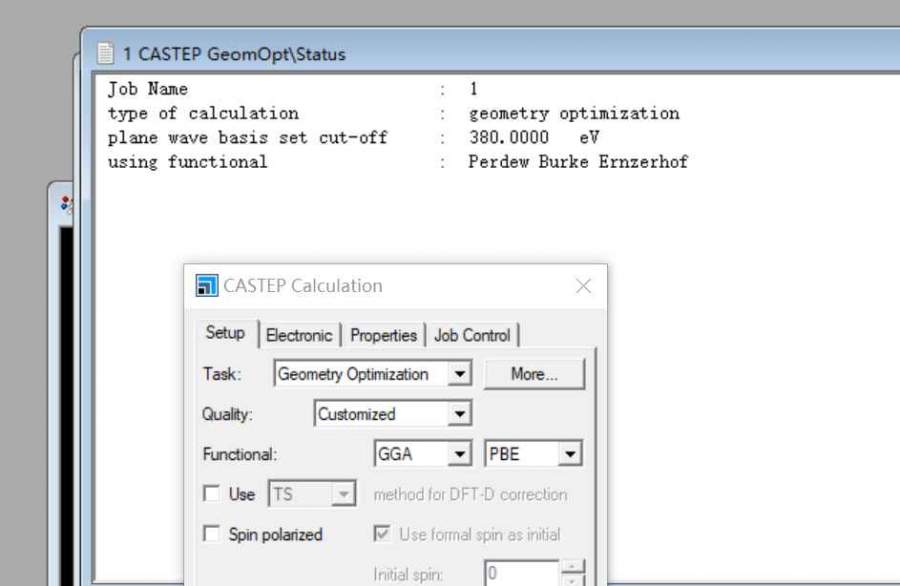900x586 pixels.
Task: Click the Initial spin input field
Action: tap(521, 574)
